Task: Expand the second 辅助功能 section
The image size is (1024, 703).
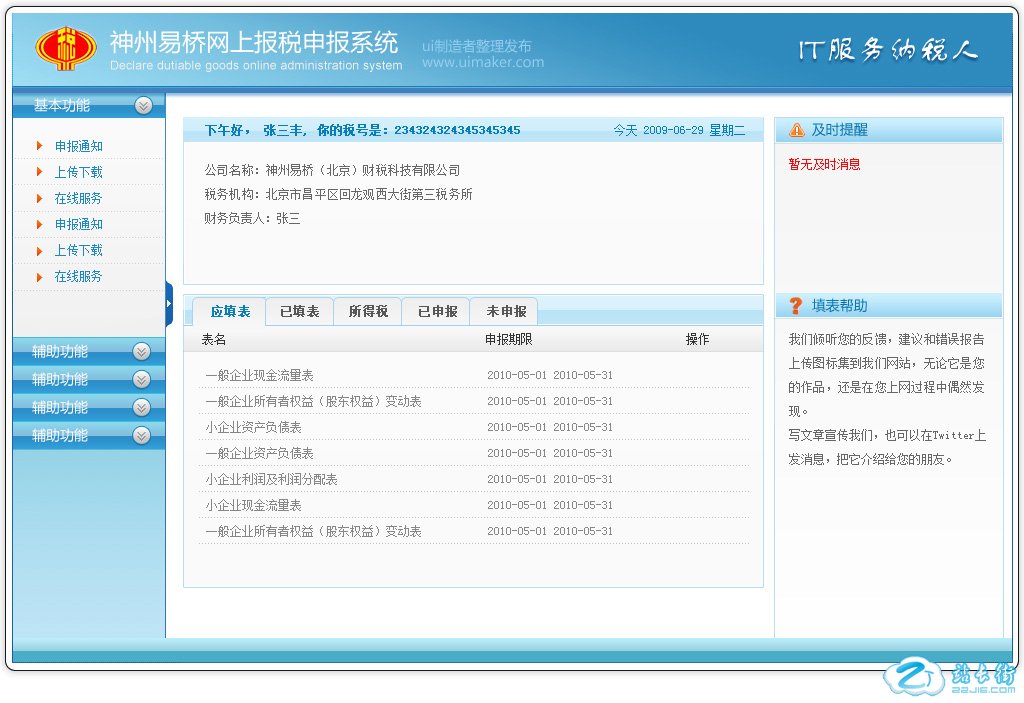Action: tap(141, 379)
